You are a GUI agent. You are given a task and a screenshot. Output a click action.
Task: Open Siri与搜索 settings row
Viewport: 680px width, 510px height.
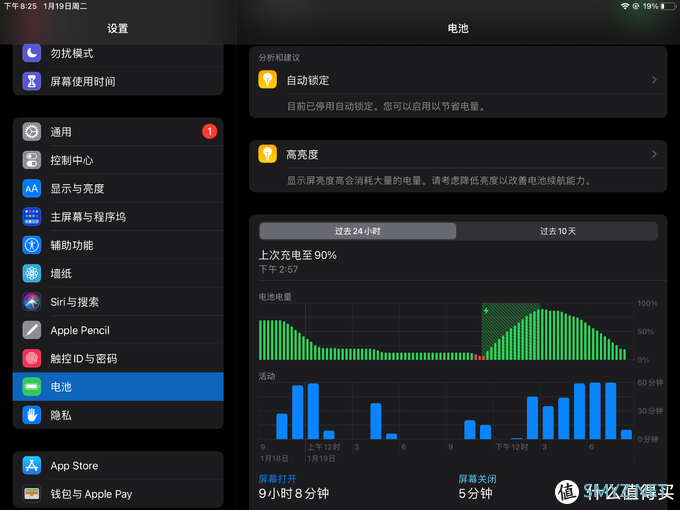pos(118,301)
